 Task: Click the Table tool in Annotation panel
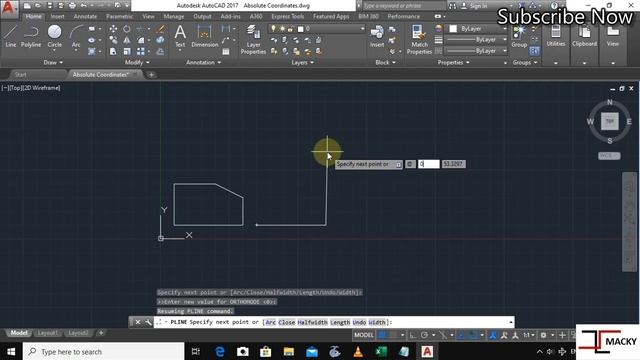226,51
